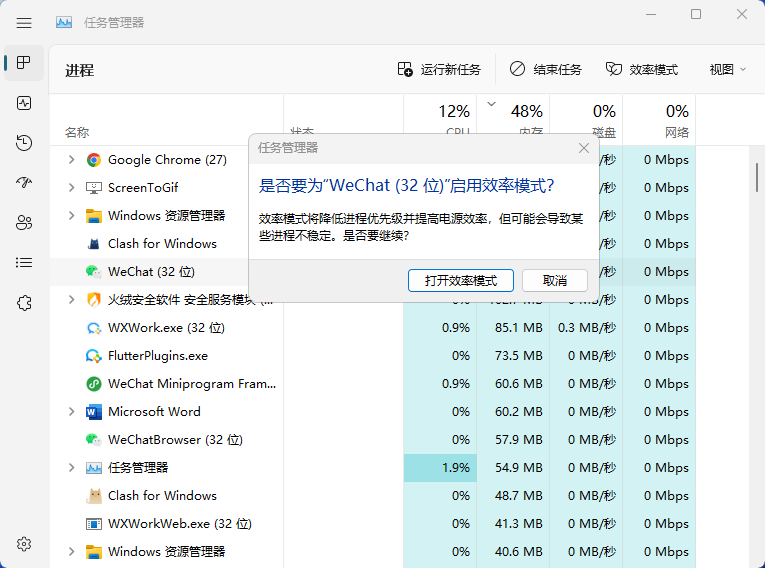765x568 pixels.
Task: Click the 火绒安全软件 process icon
Action: 94,300
